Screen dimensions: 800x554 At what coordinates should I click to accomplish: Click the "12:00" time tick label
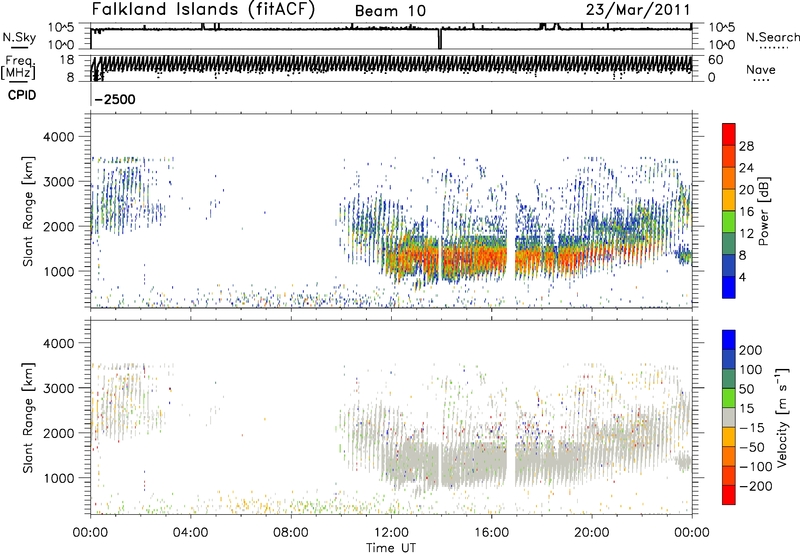click(391, 533)
